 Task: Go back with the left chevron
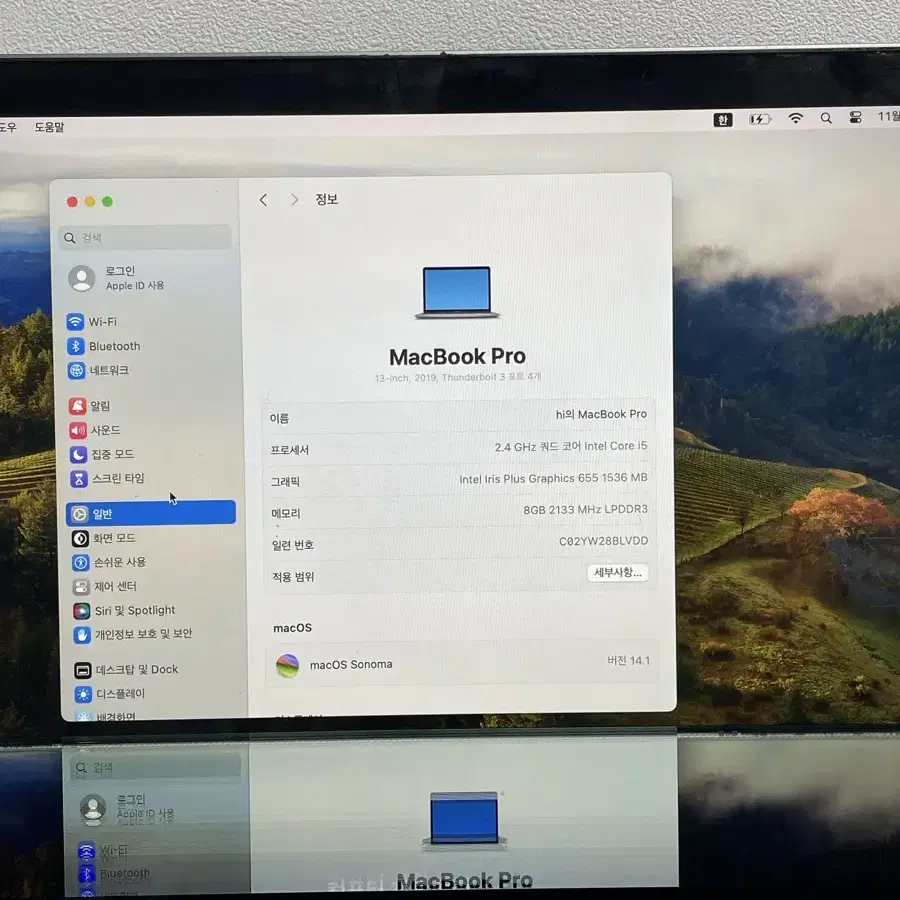pos(263,200)
